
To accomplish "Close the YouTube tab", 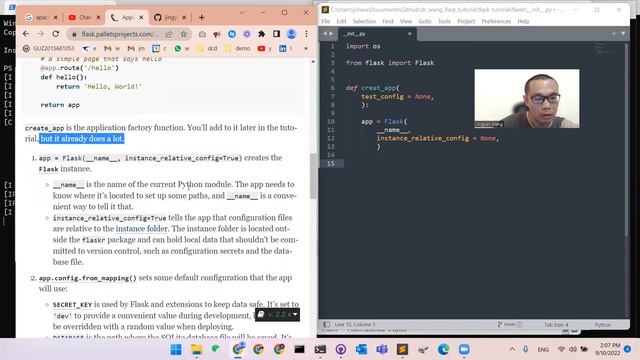I will [98, 18].
